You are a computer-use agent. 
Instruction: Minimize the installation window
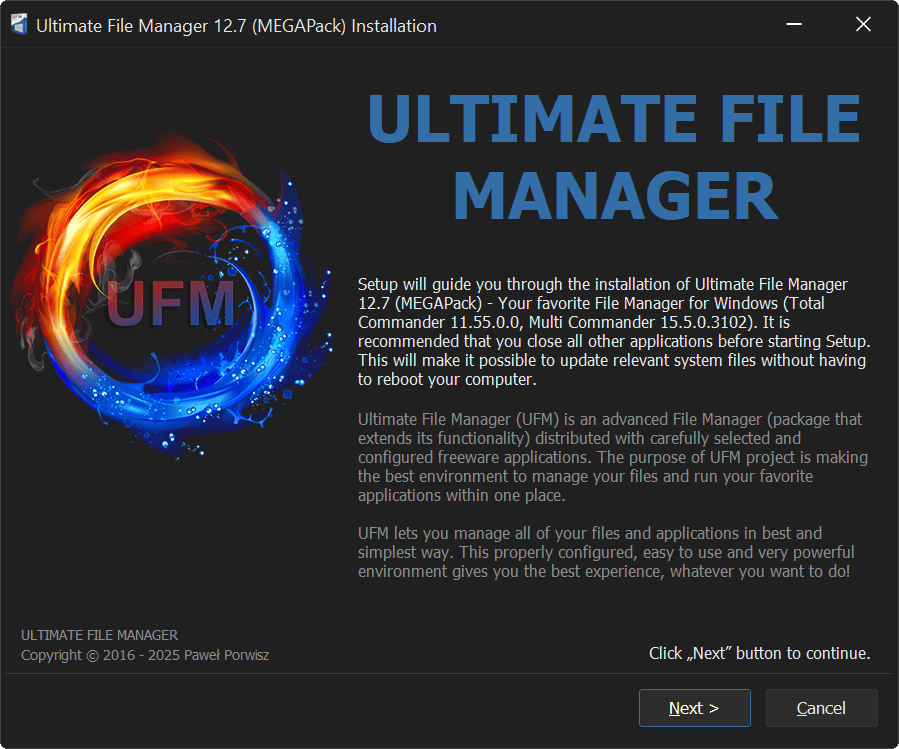pos(793,25)
